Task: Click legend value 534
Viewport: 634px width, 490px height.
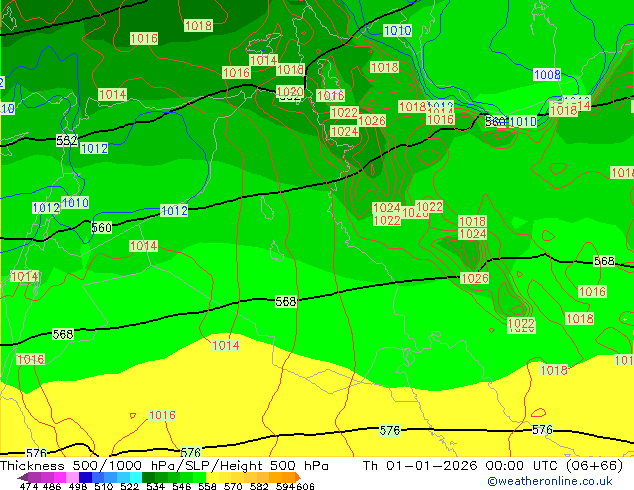Action: [x=156, y=486]
